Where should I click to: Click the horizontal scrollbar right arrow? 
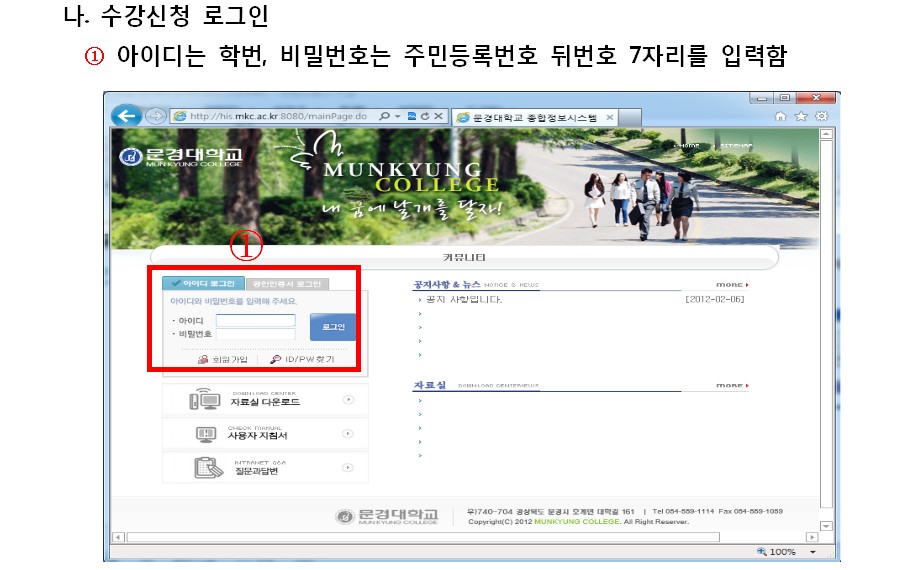click(x=812, y=537)
